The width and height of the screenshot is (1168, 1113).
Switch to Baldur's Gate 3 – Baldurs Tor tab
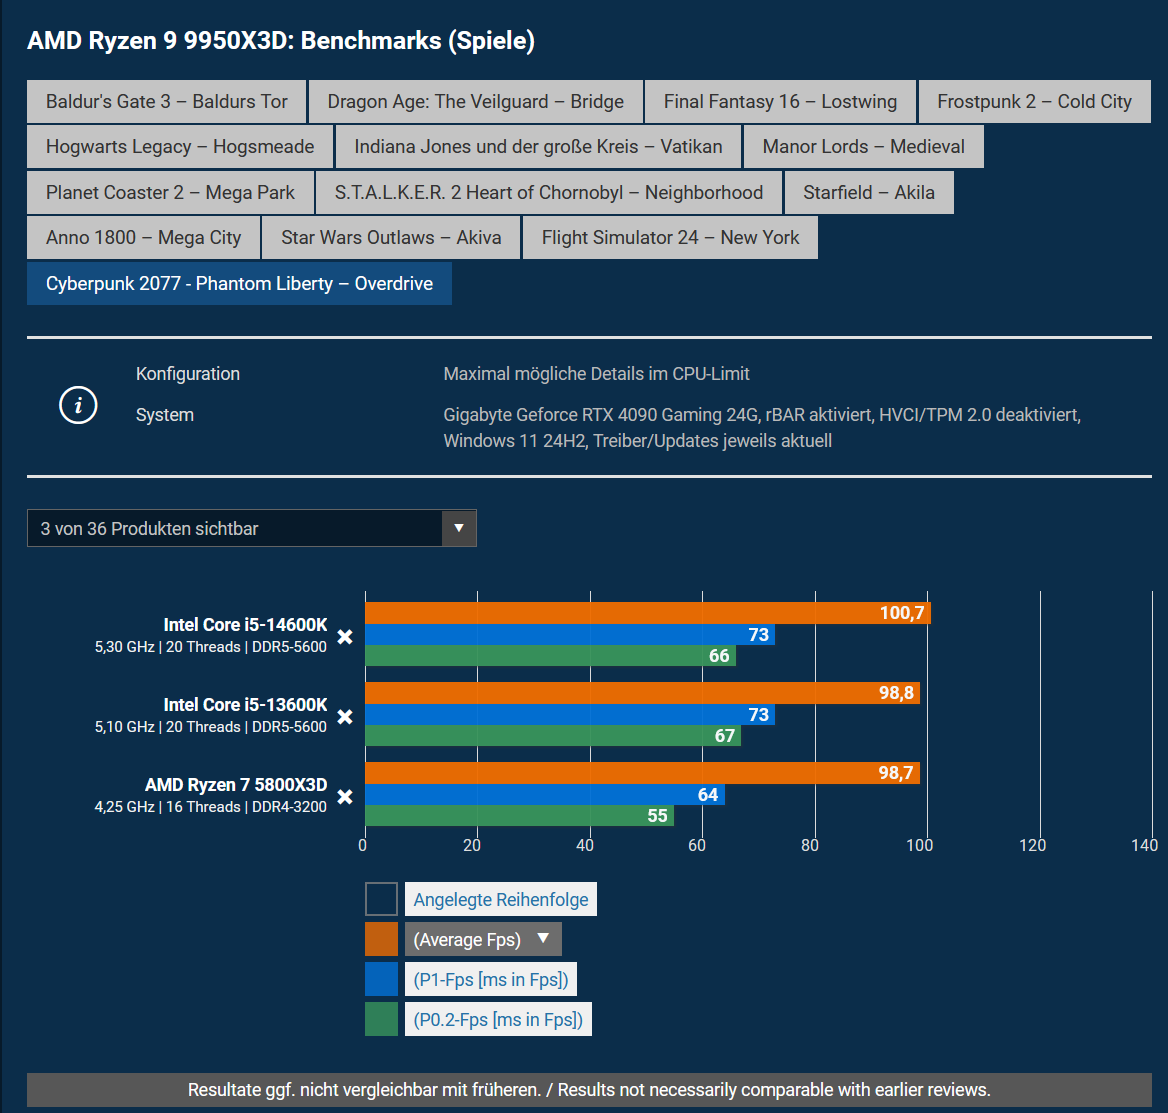pos(166,101)
